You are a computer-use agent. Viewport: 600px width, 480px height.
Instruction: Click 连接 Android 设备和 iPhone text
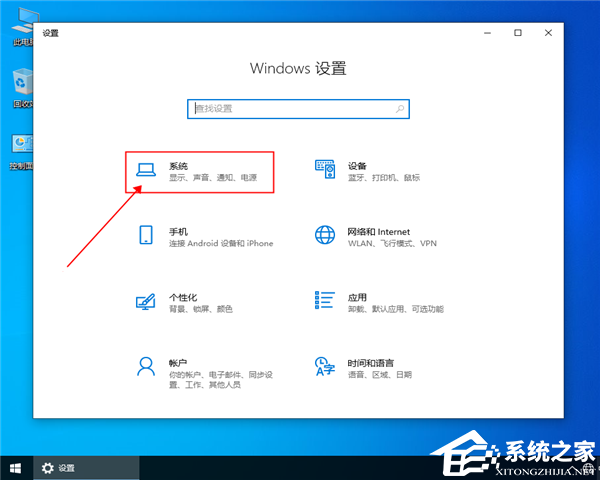pyautogui.click(x=221, y=243)
